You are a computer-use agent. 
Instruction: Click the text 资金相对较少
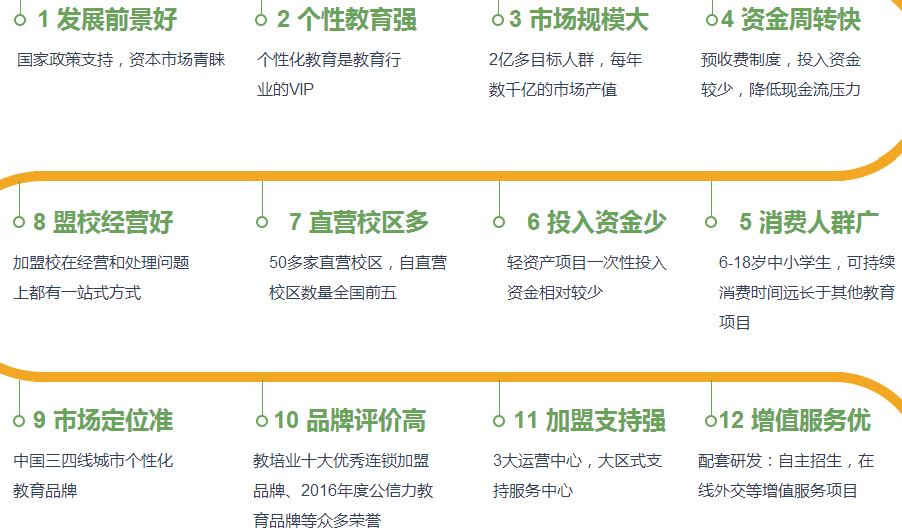[x=555, y=293]
